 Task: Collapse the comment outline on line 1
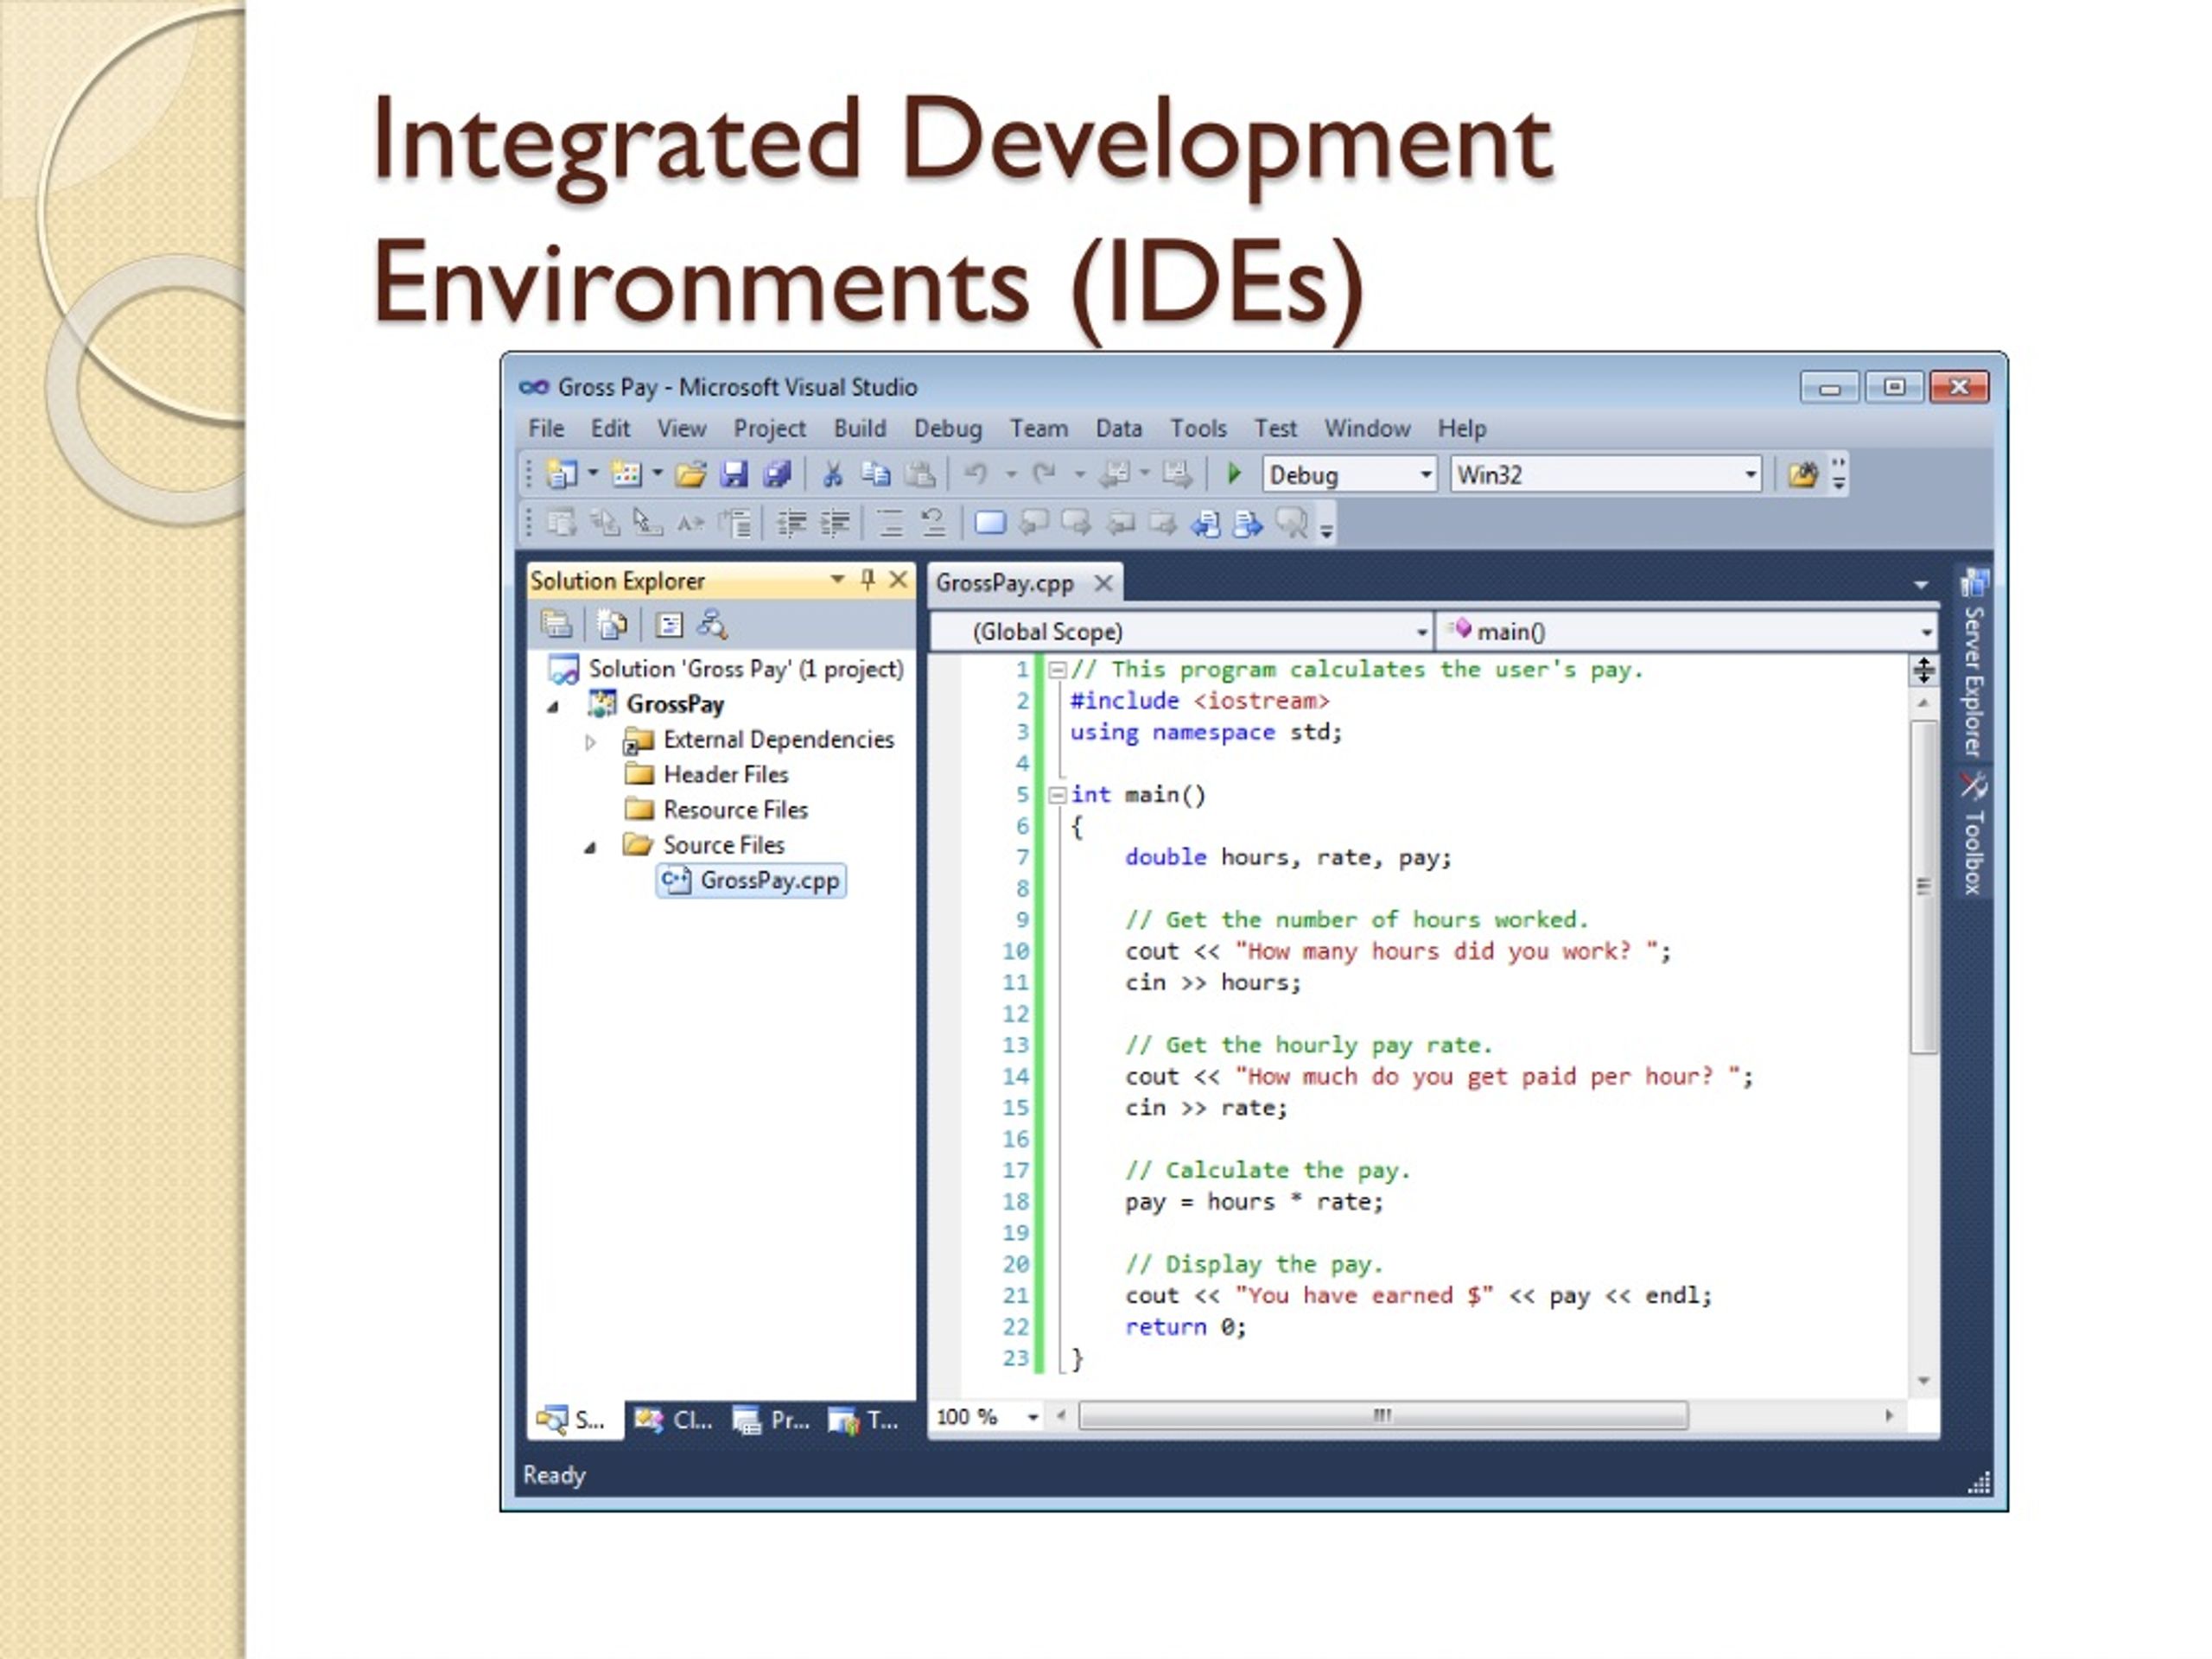1057,670
